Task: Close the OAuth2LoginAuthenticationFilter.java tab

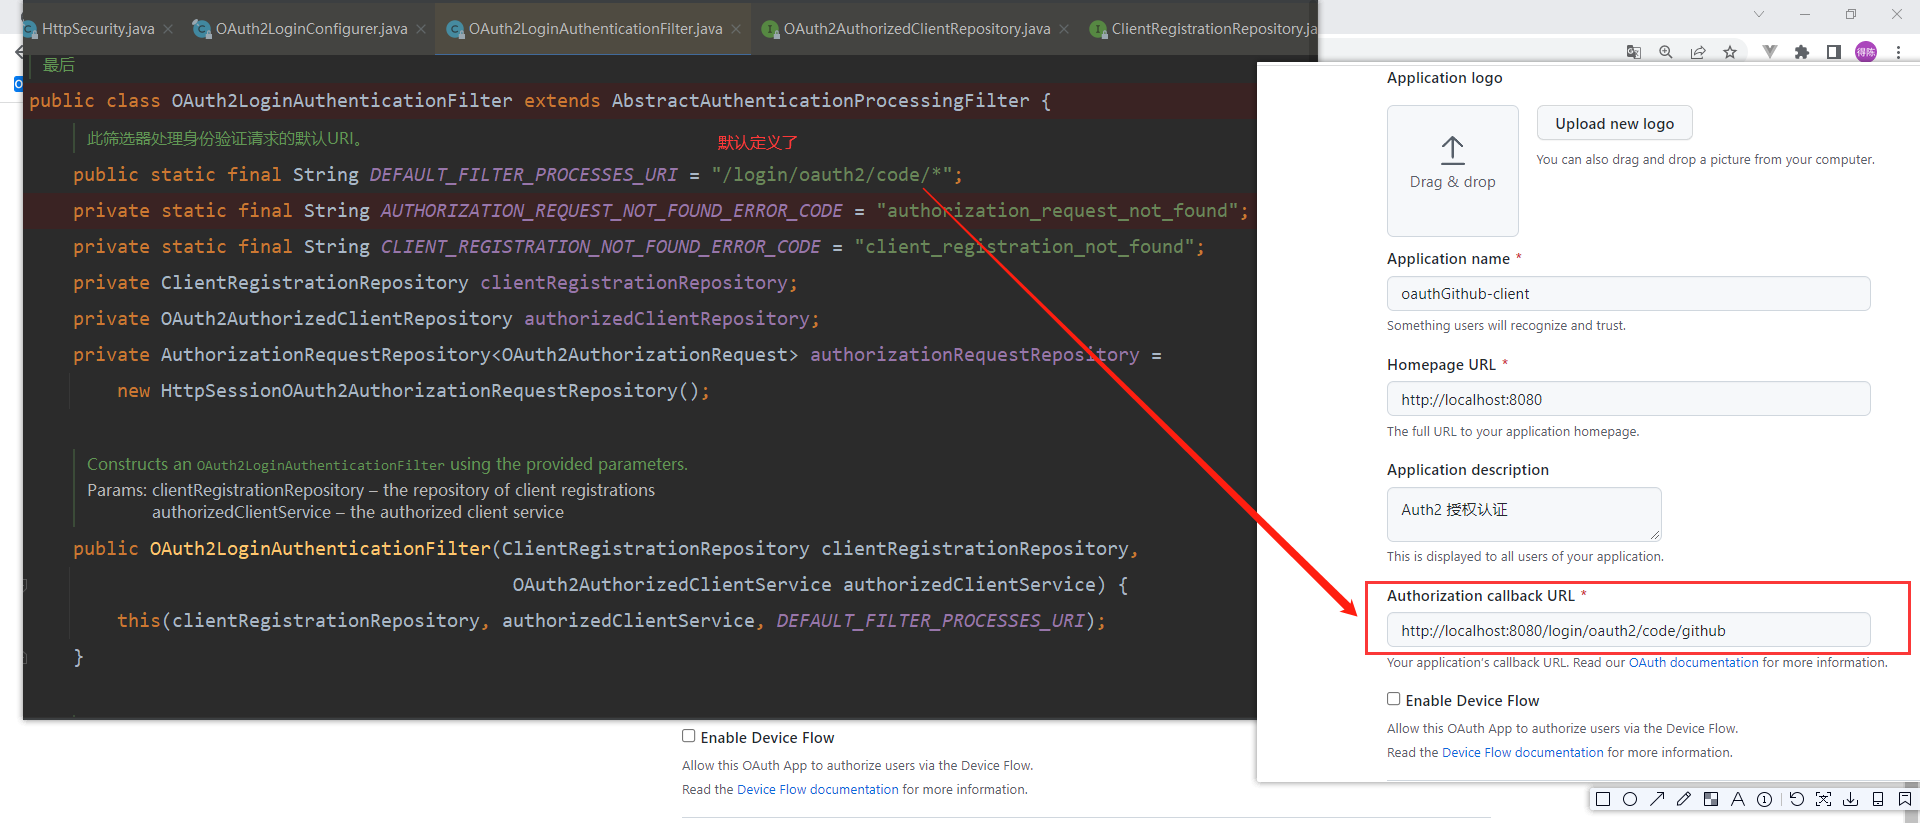Action: pos(736,29)
